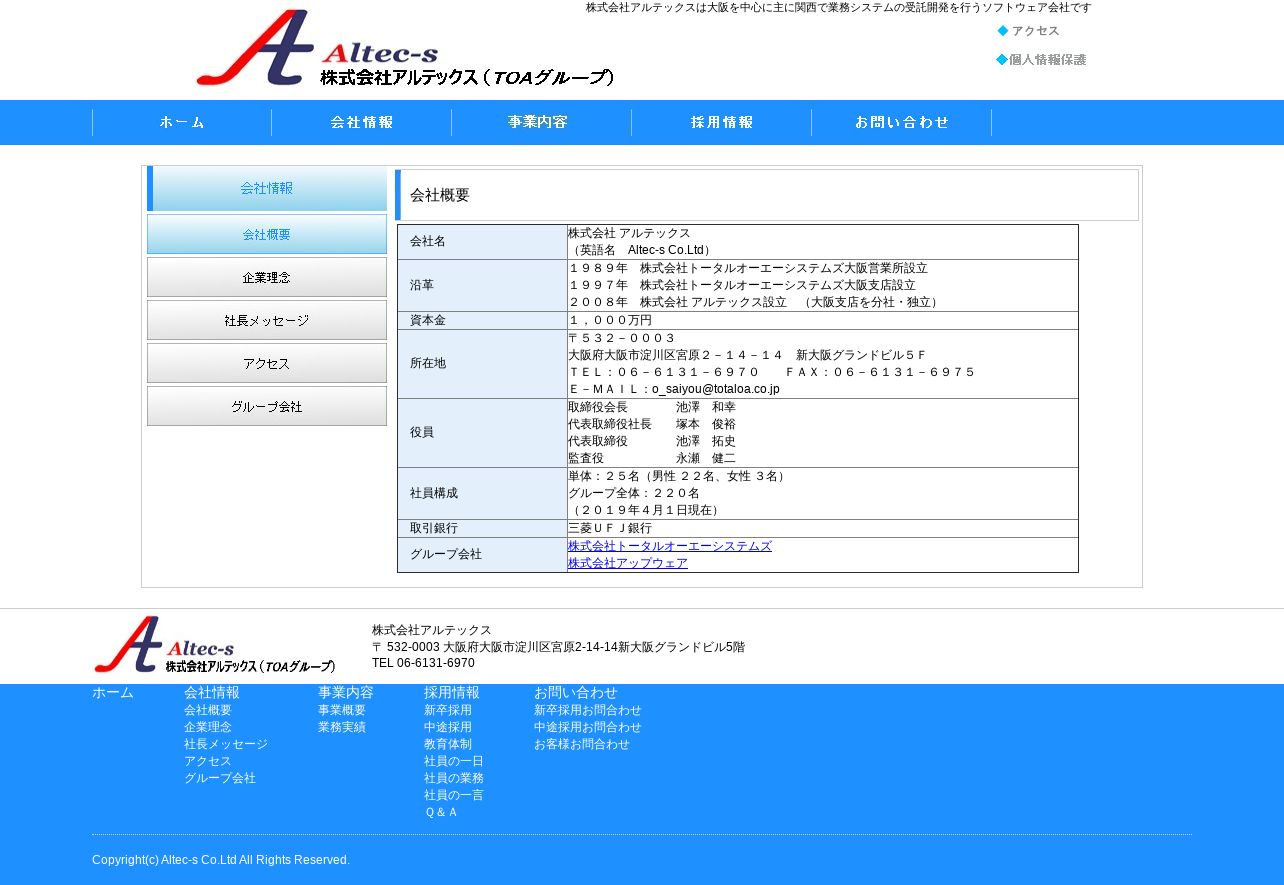Select 社長メッセージ in the sidebar

click(x=267, y=320)
